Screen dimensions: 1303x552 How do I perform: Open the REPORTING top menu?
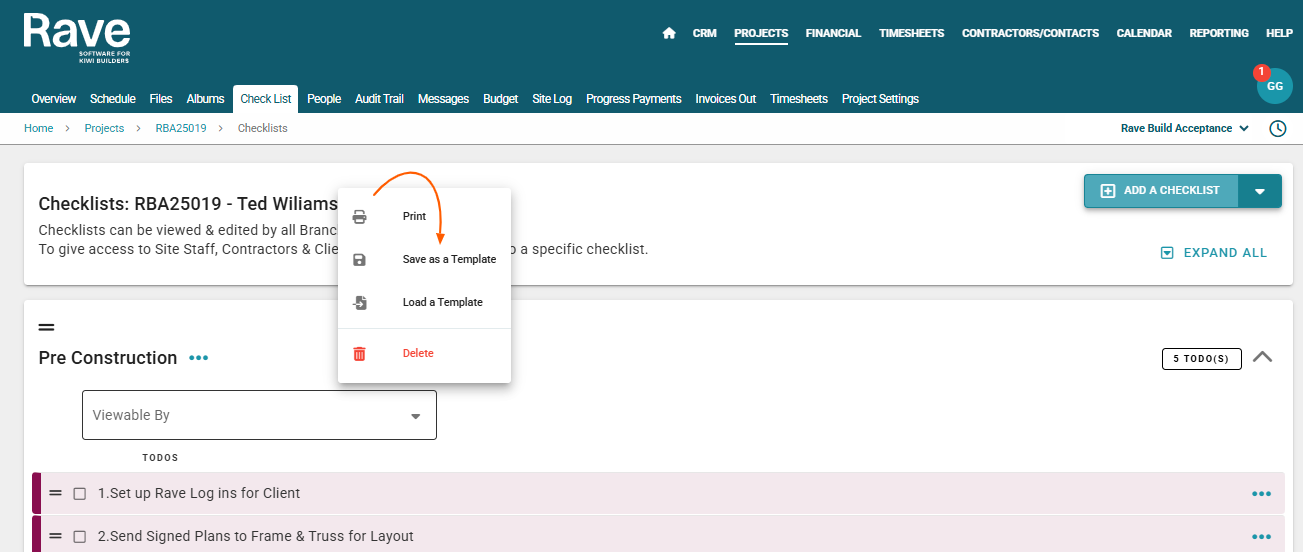(x=1219, y=33)
